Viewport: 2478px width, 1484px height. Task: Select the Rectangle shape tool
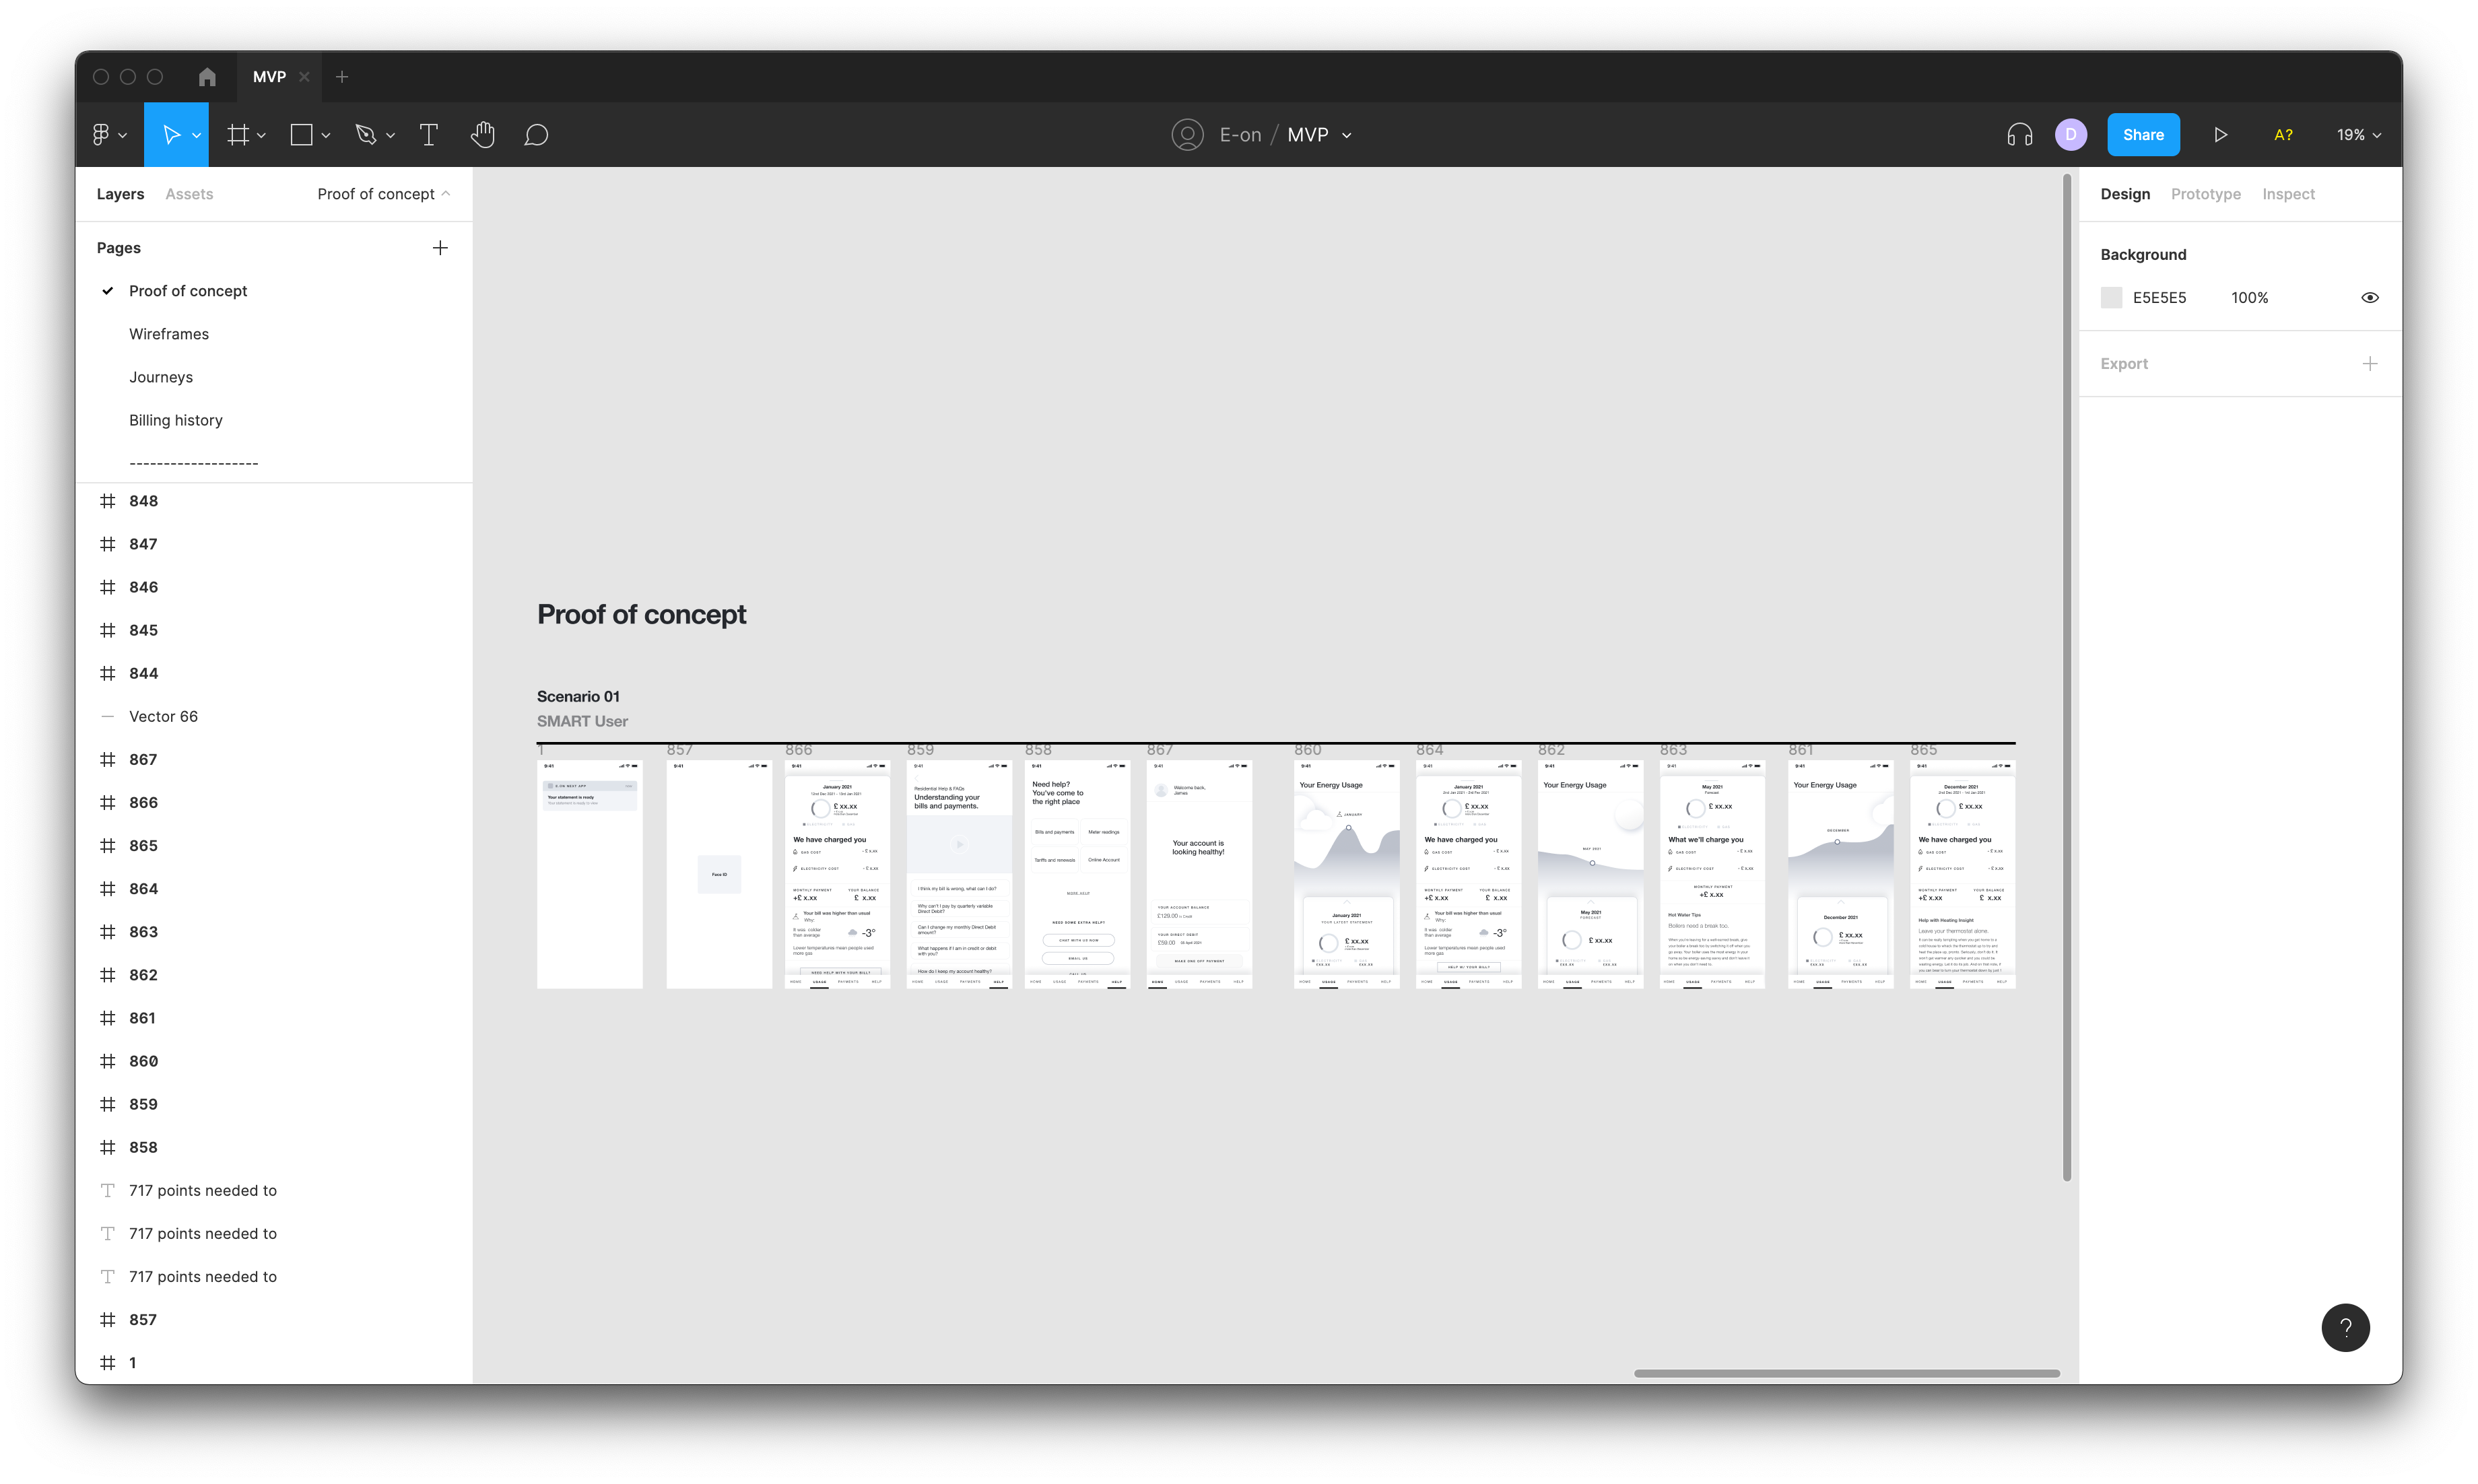click(301, 135)
